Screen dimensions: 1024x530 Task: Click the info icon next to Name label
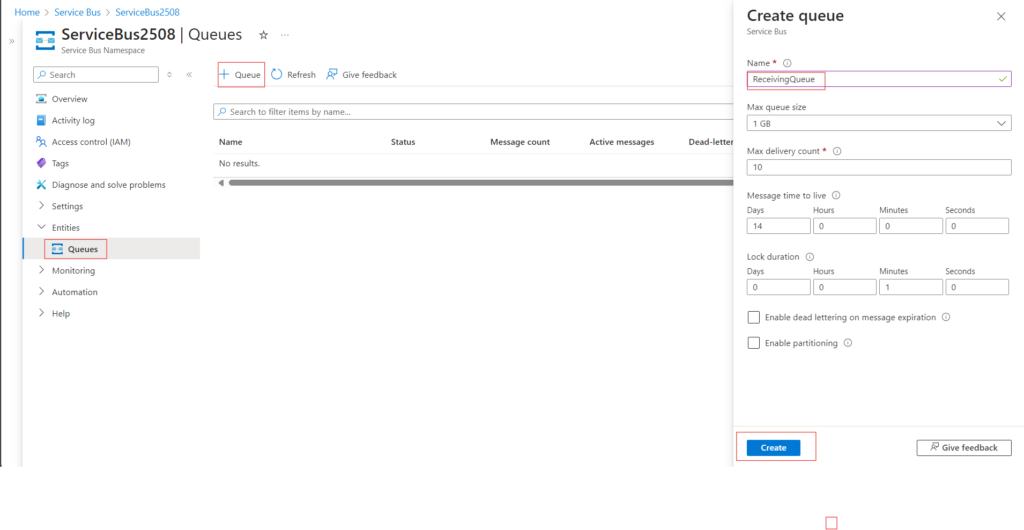[x=787, y=63]
